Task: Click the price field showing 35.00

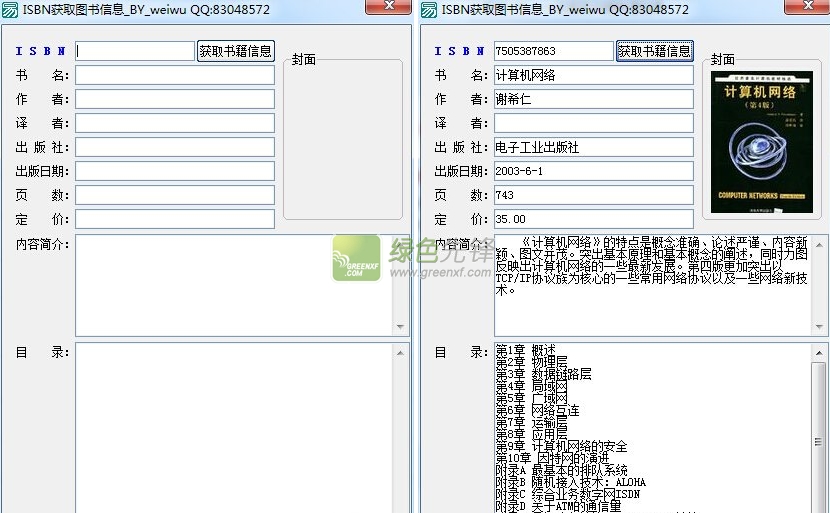Action: (x=593, y=219)
